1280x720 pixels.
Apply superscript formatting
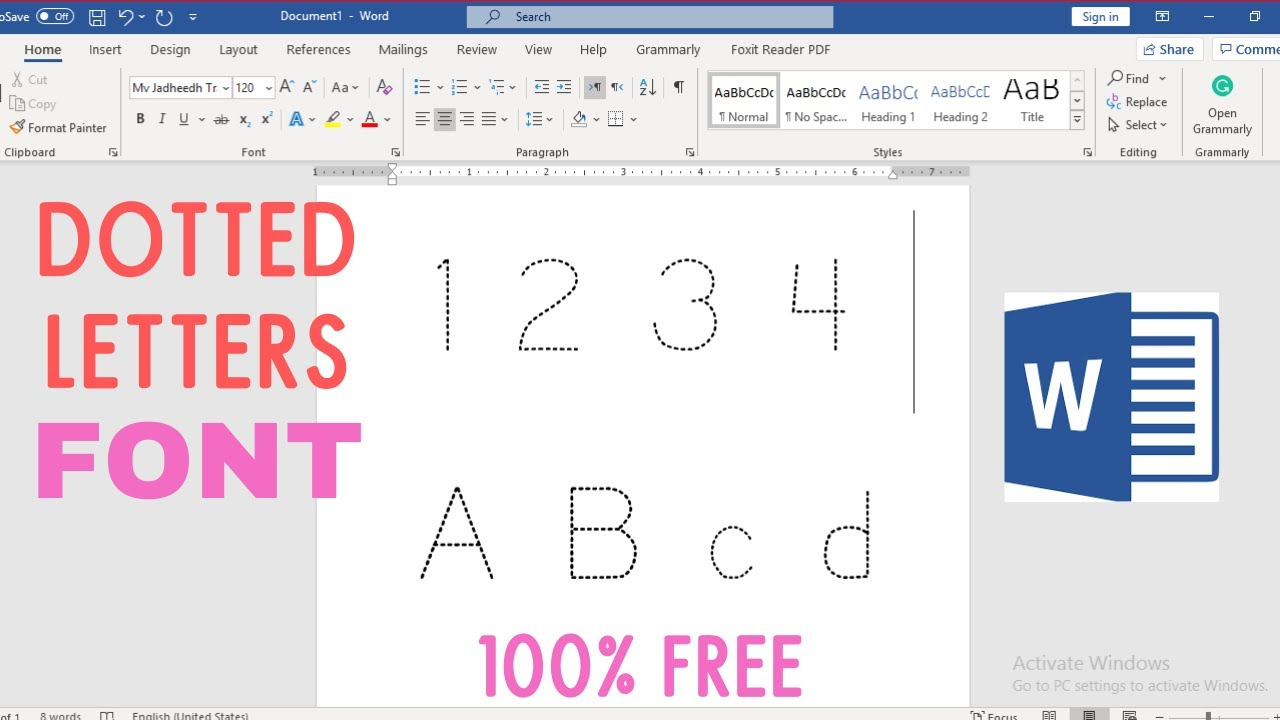[x=265, y=118]
